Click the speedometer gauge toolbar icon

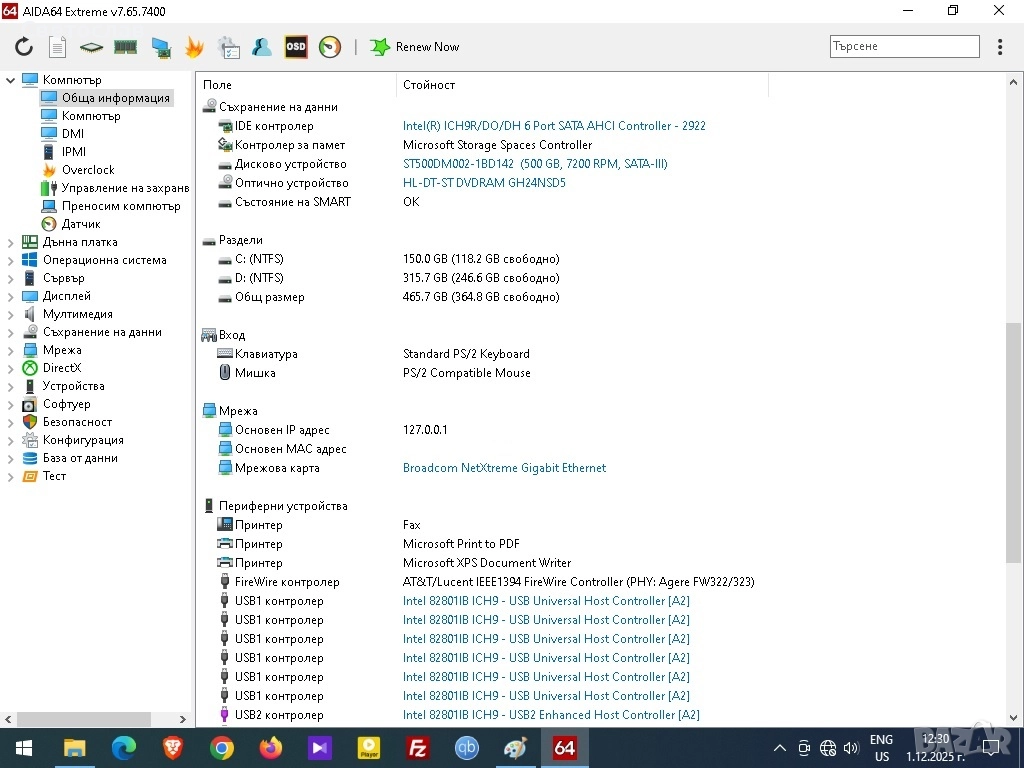330,47
